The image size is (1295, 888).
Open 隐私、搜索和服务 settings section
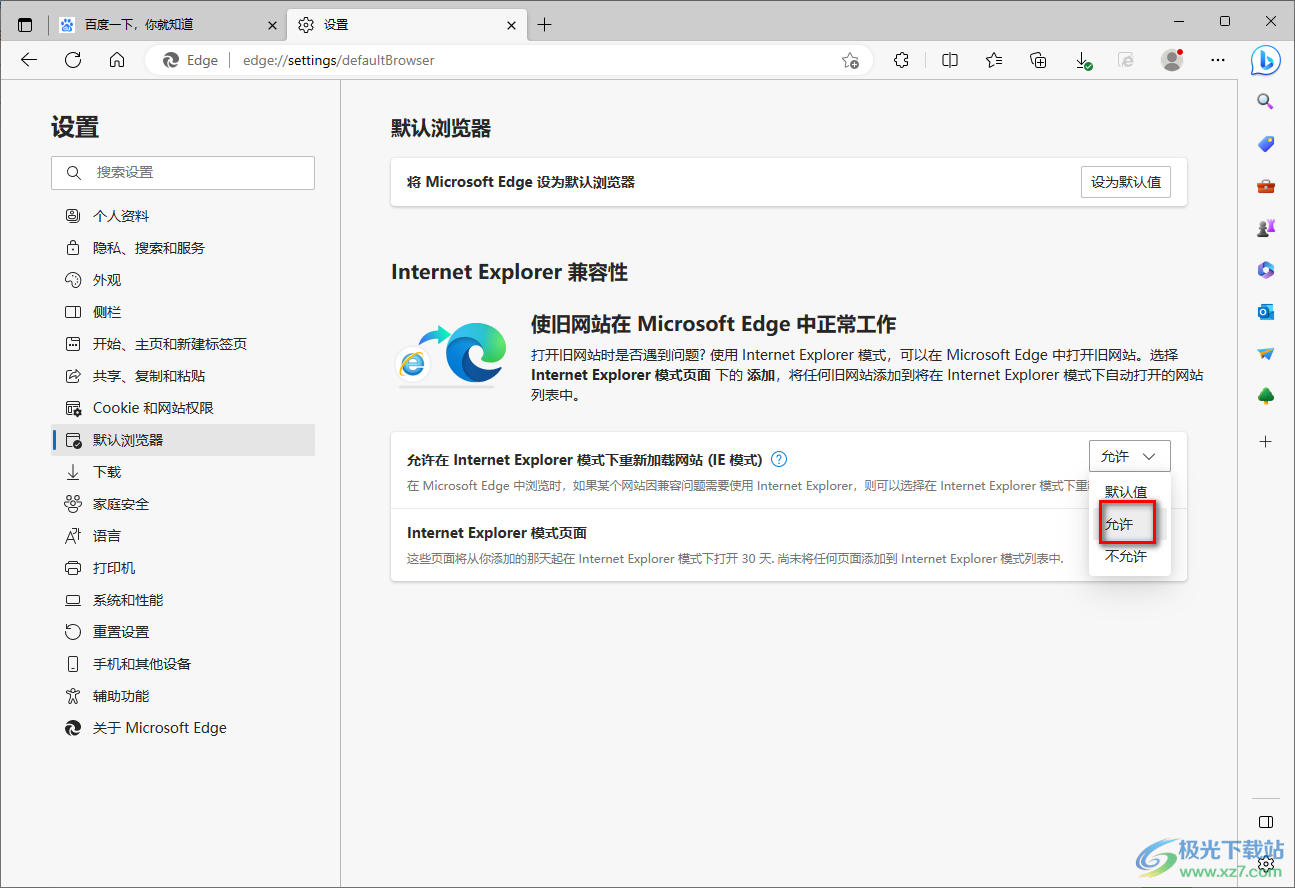click(183, 248)
